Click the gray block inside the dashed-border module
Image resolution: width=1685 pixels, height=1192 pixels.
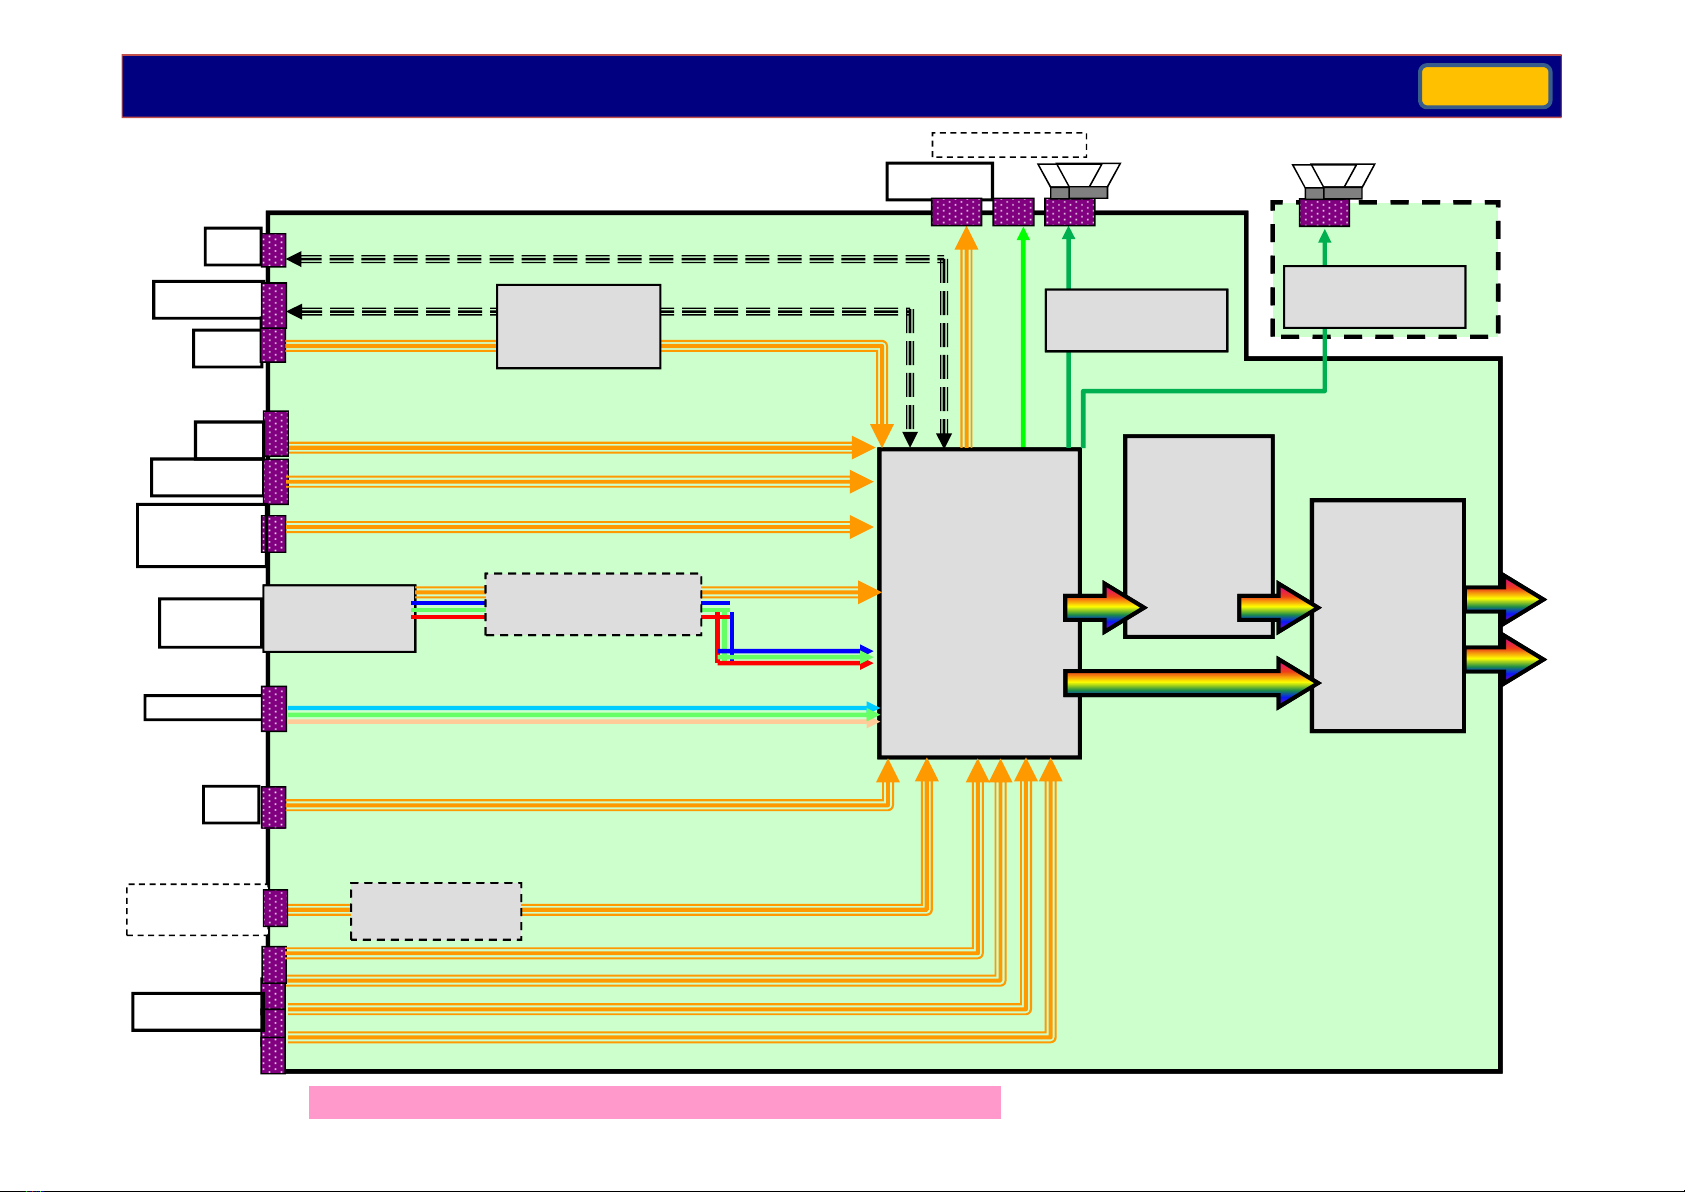point(1374,297)
